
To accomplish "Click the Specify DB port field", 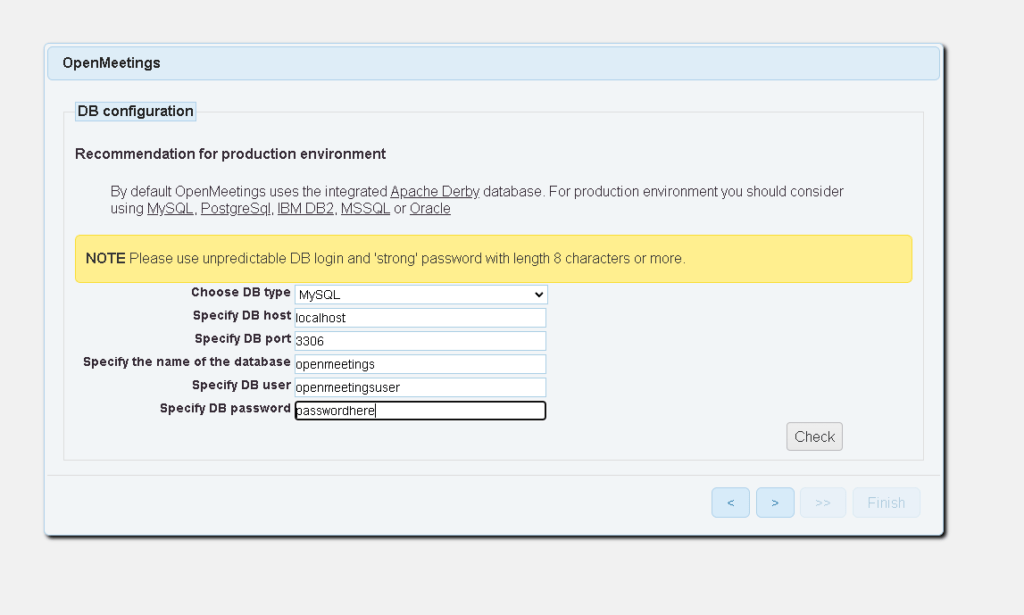I will 420,341.
